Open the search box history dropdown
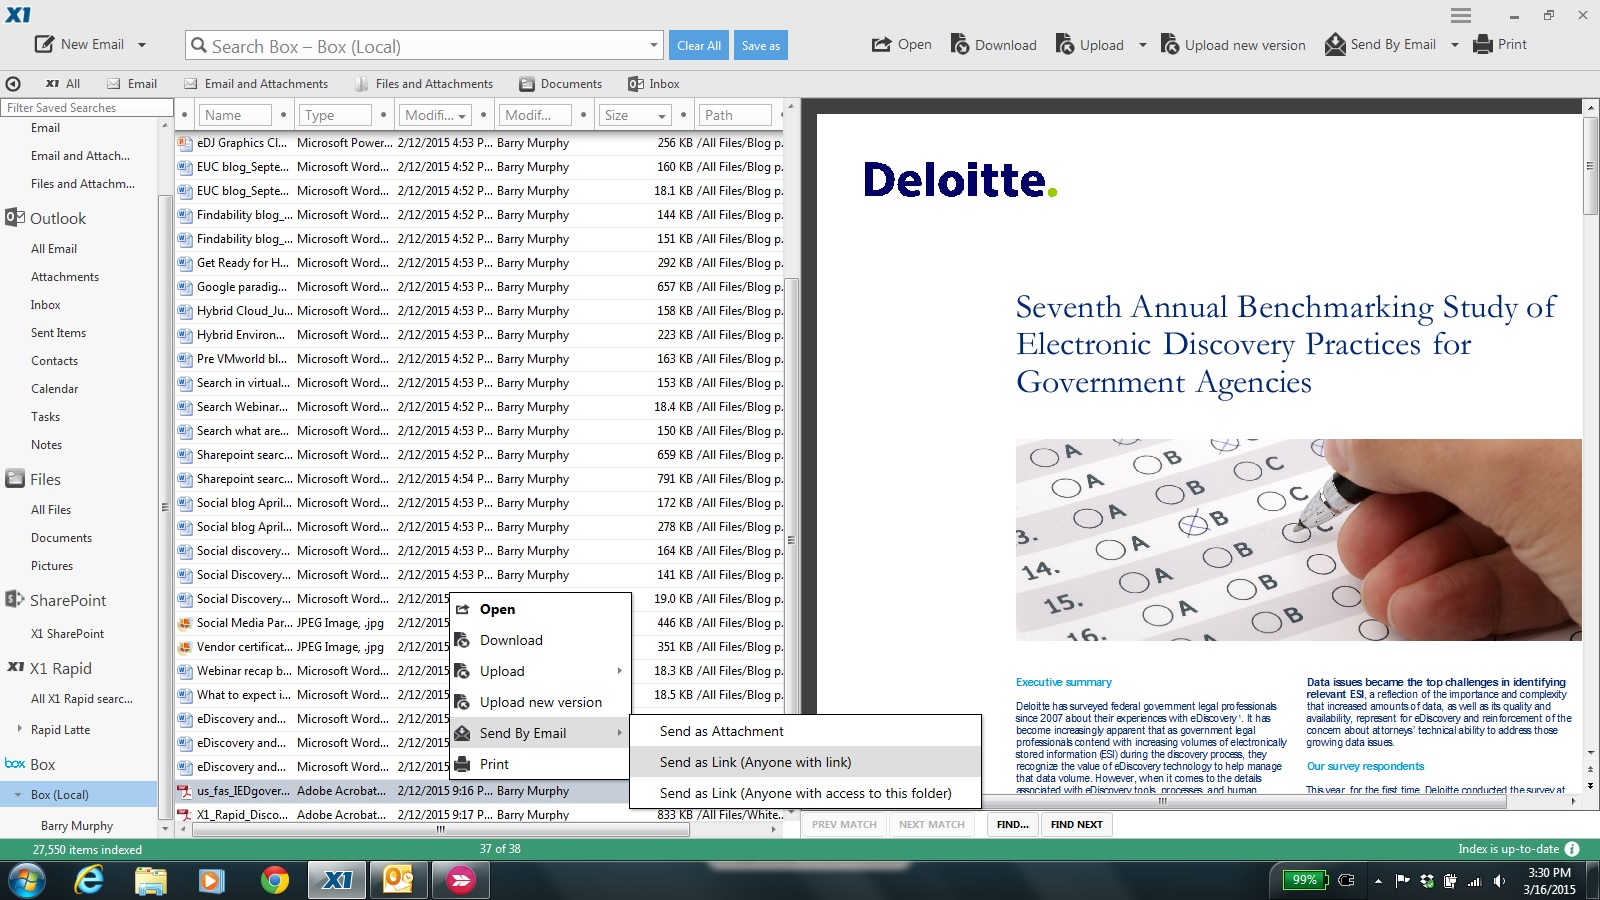The height and width of the screenshot is (900, 1600). click(x=654, y=45)
